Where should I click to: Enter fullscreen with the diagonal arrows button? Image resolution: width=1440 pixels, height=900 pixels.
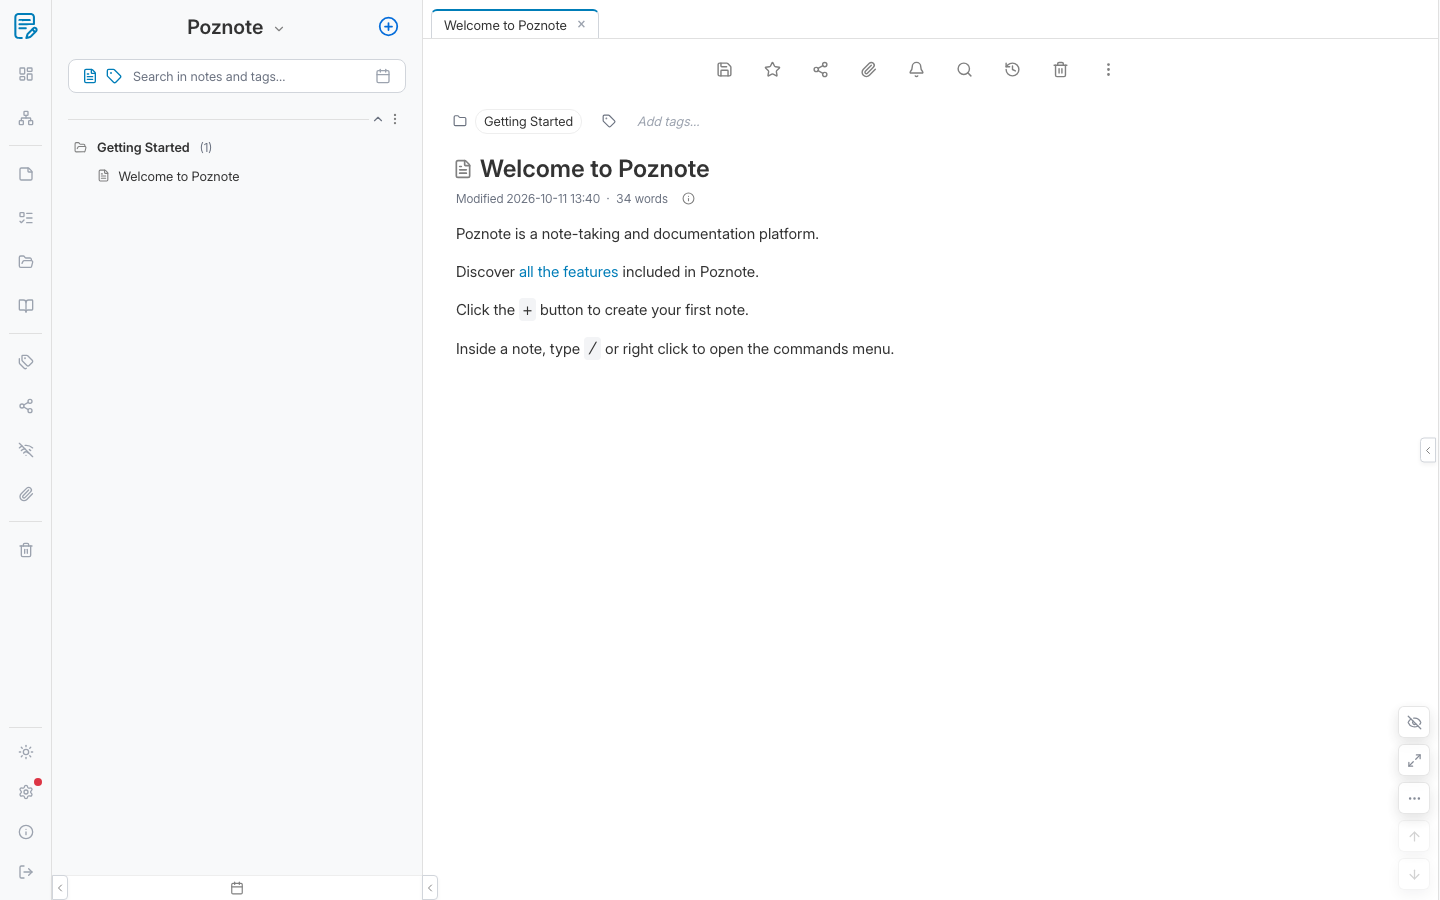tap(1414, 760)
